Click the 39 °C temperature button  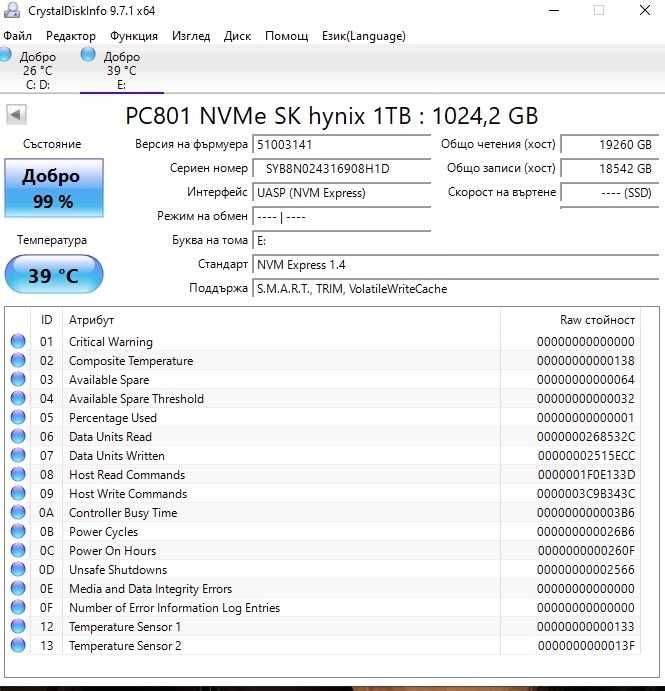pos(54,275)
